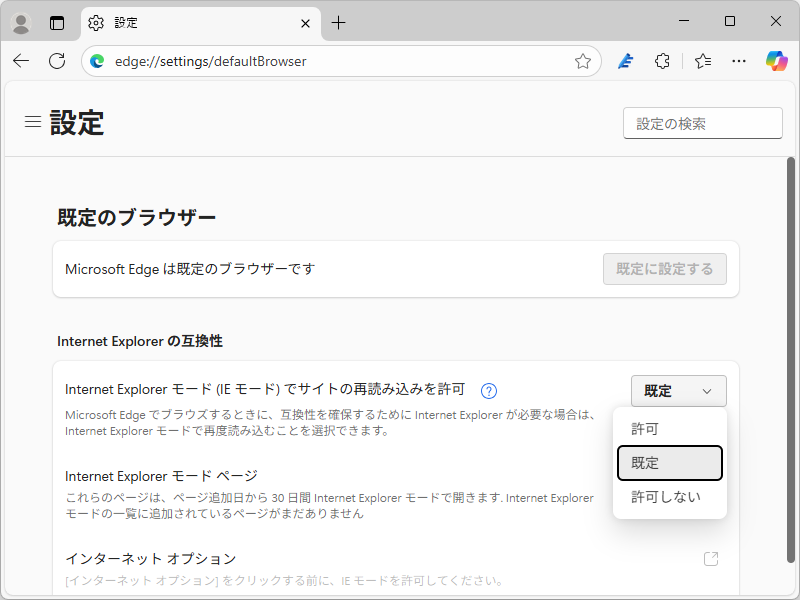Image resolution: width=800 pixels, height=600 pixels.
Task: Open the settings hamburger menu
Action: 33,121
